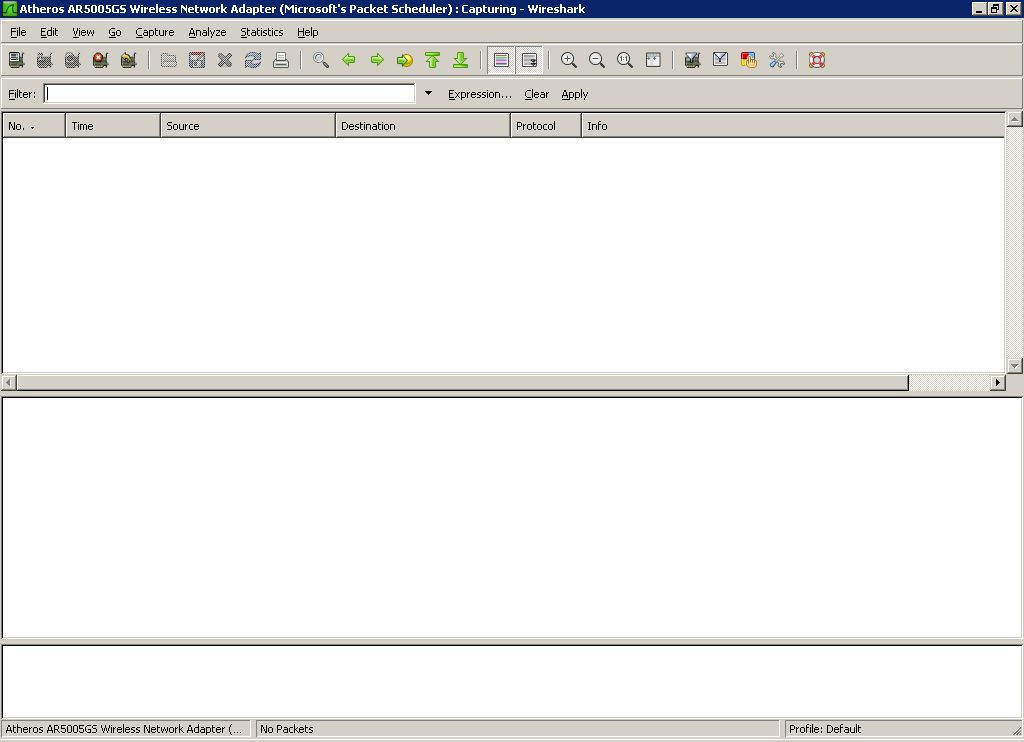Open the Edit menu
This screenshot has height=742, width=1024.
point(49,32)
